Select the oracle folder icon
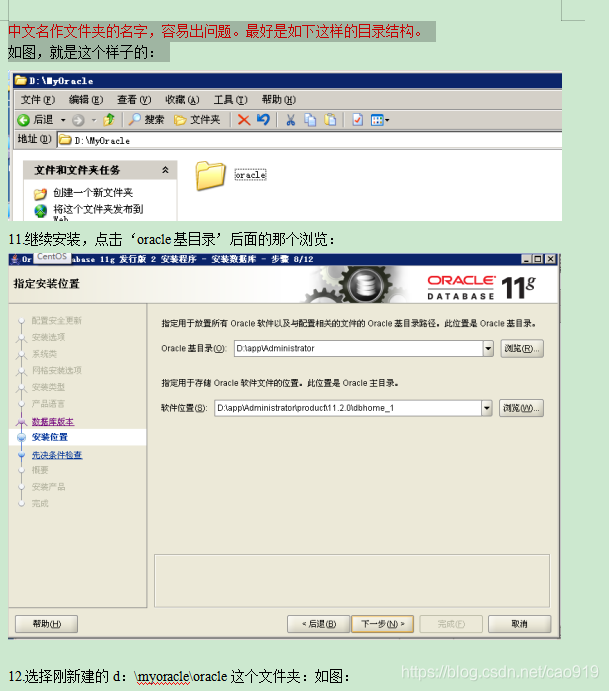The height and width of the screenshot is (691, 609). pos(210,175)
